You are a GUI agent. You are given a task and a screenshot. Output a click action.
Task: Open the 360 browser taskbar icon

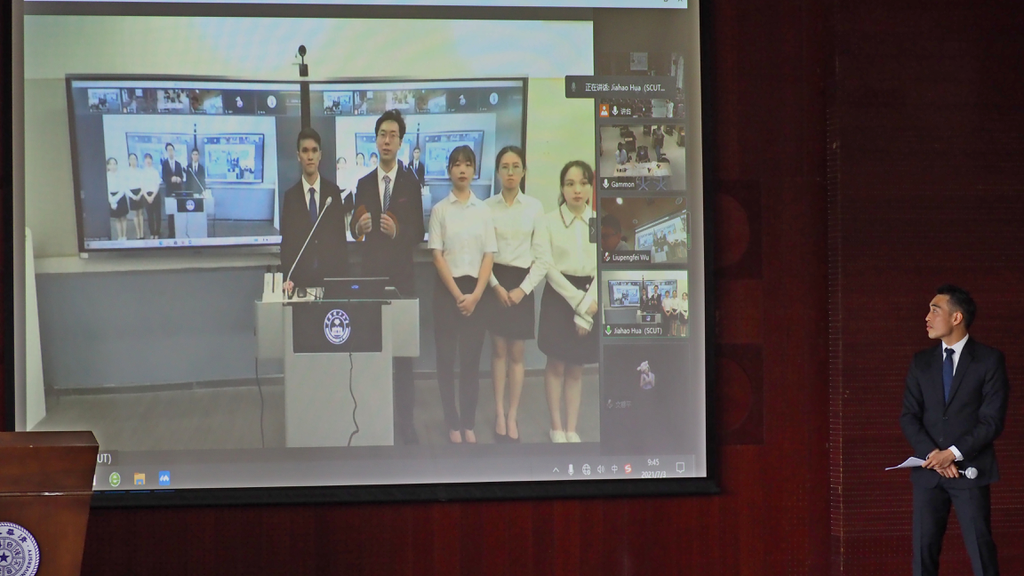click(x=115, y=479)
